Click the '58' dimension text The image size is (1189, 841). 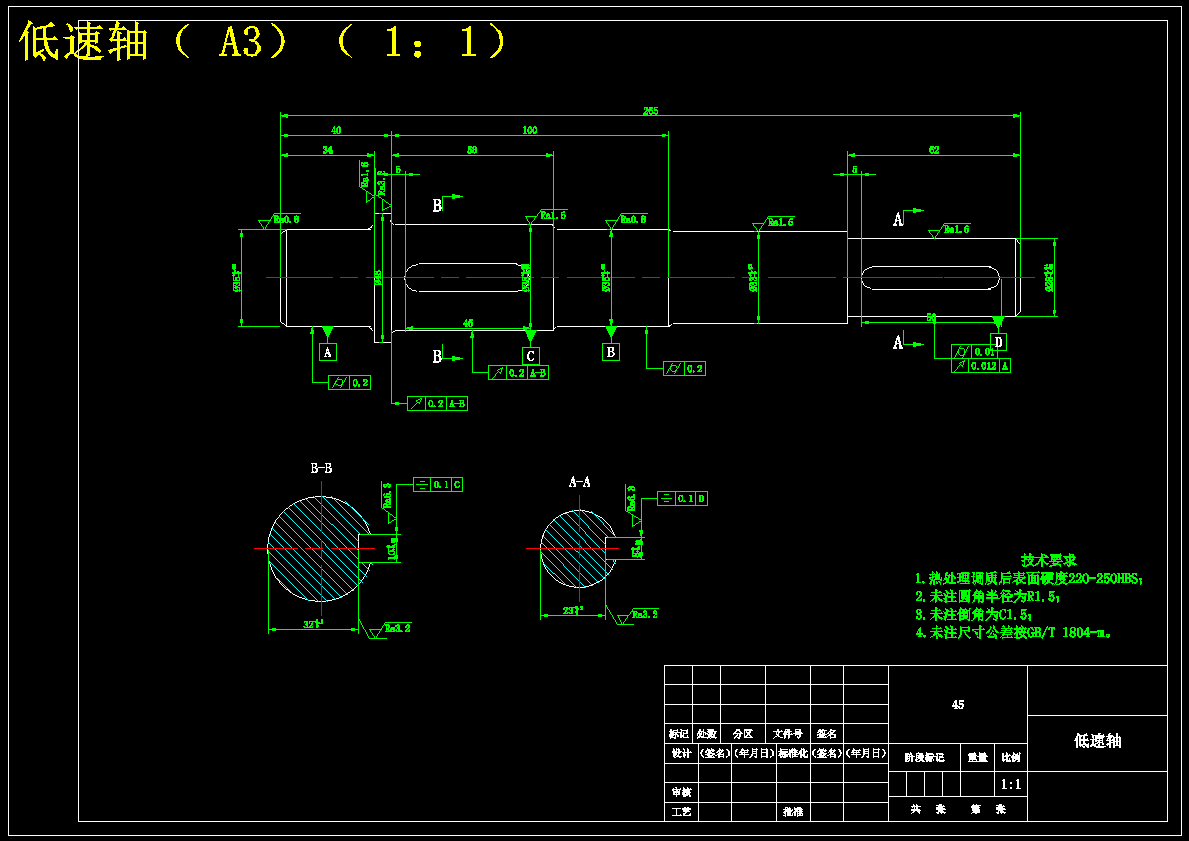[x=472, y=150]
